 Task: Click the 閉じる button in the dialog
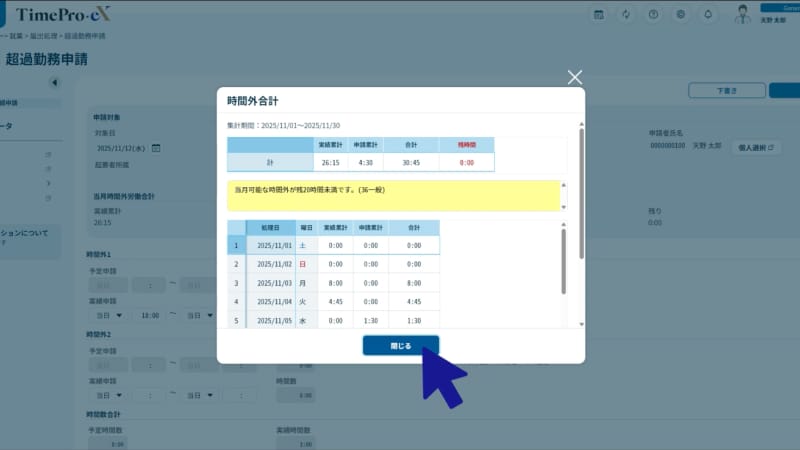pyautogui.click(x=400, y=345)
